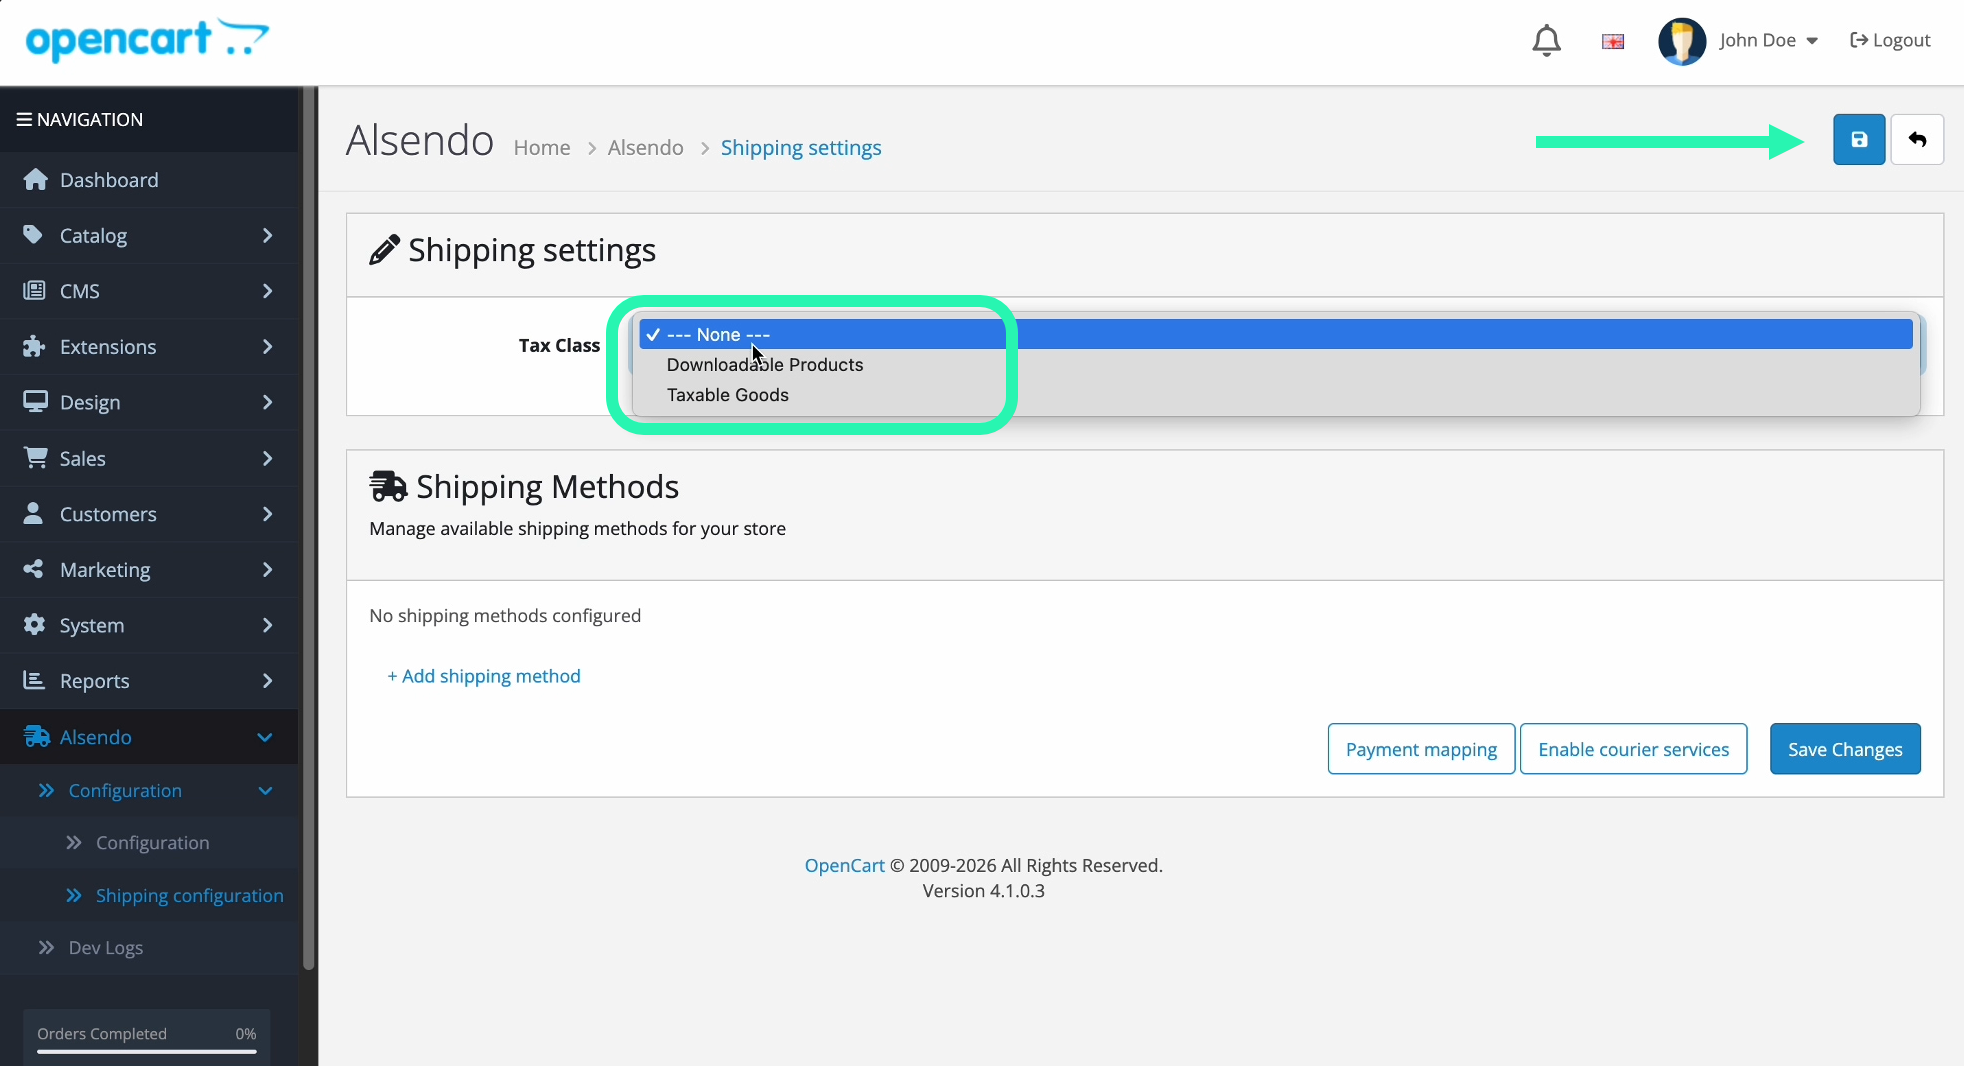Choose Taxable Goods tax class
1964x1066 pixels.
point(1276,395)
